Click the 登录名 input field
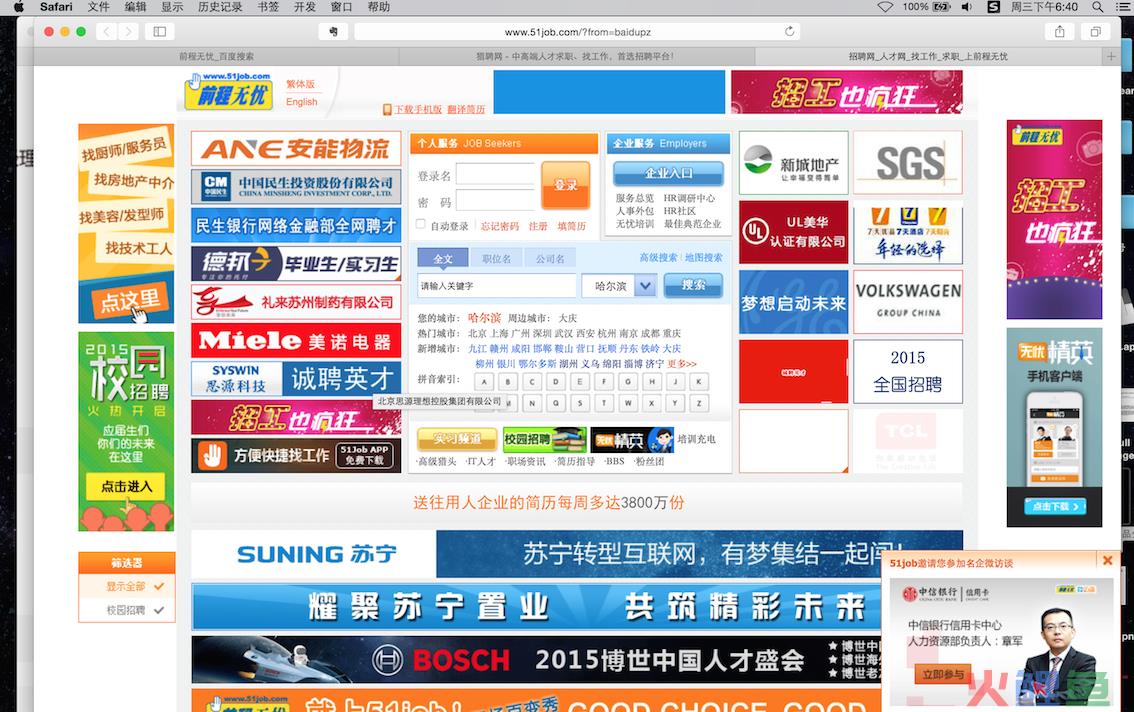Screen dimensions: 1134x712 pyautogui.click(x=495, y=175)
